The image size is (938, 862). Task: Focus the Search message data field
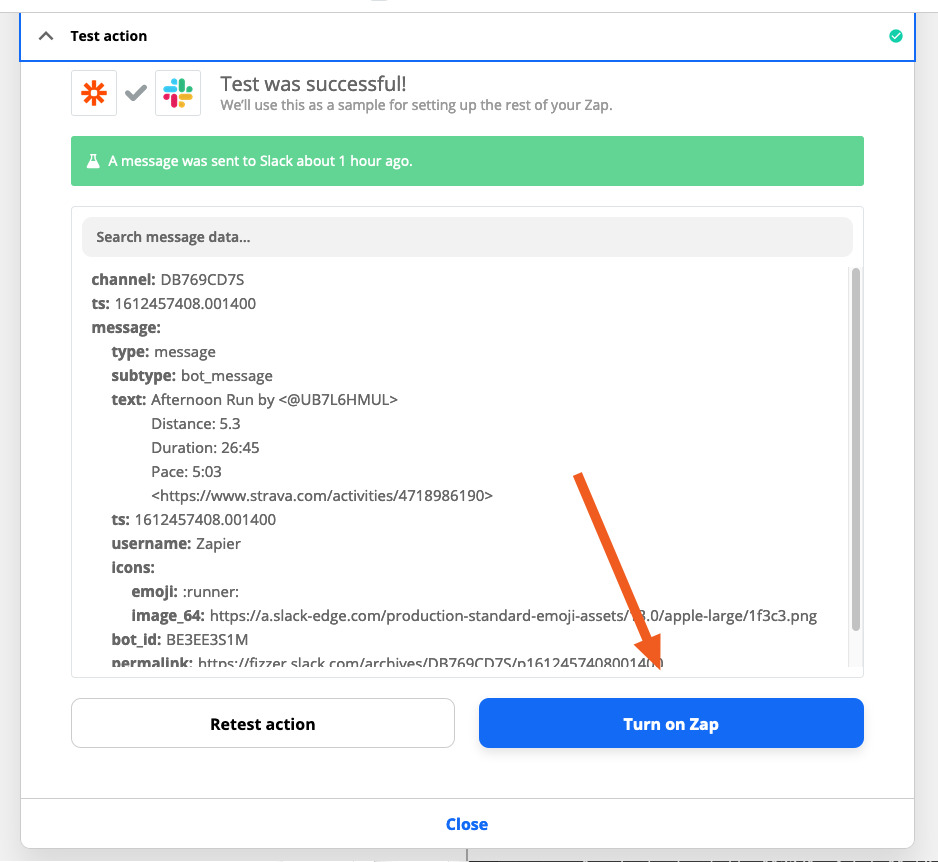coord(467,237)
